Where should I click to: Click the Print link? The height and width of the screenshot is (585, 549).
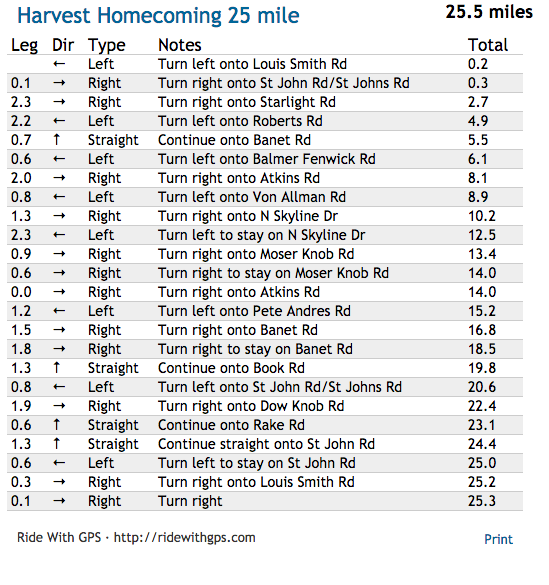[x=498, y=539]
